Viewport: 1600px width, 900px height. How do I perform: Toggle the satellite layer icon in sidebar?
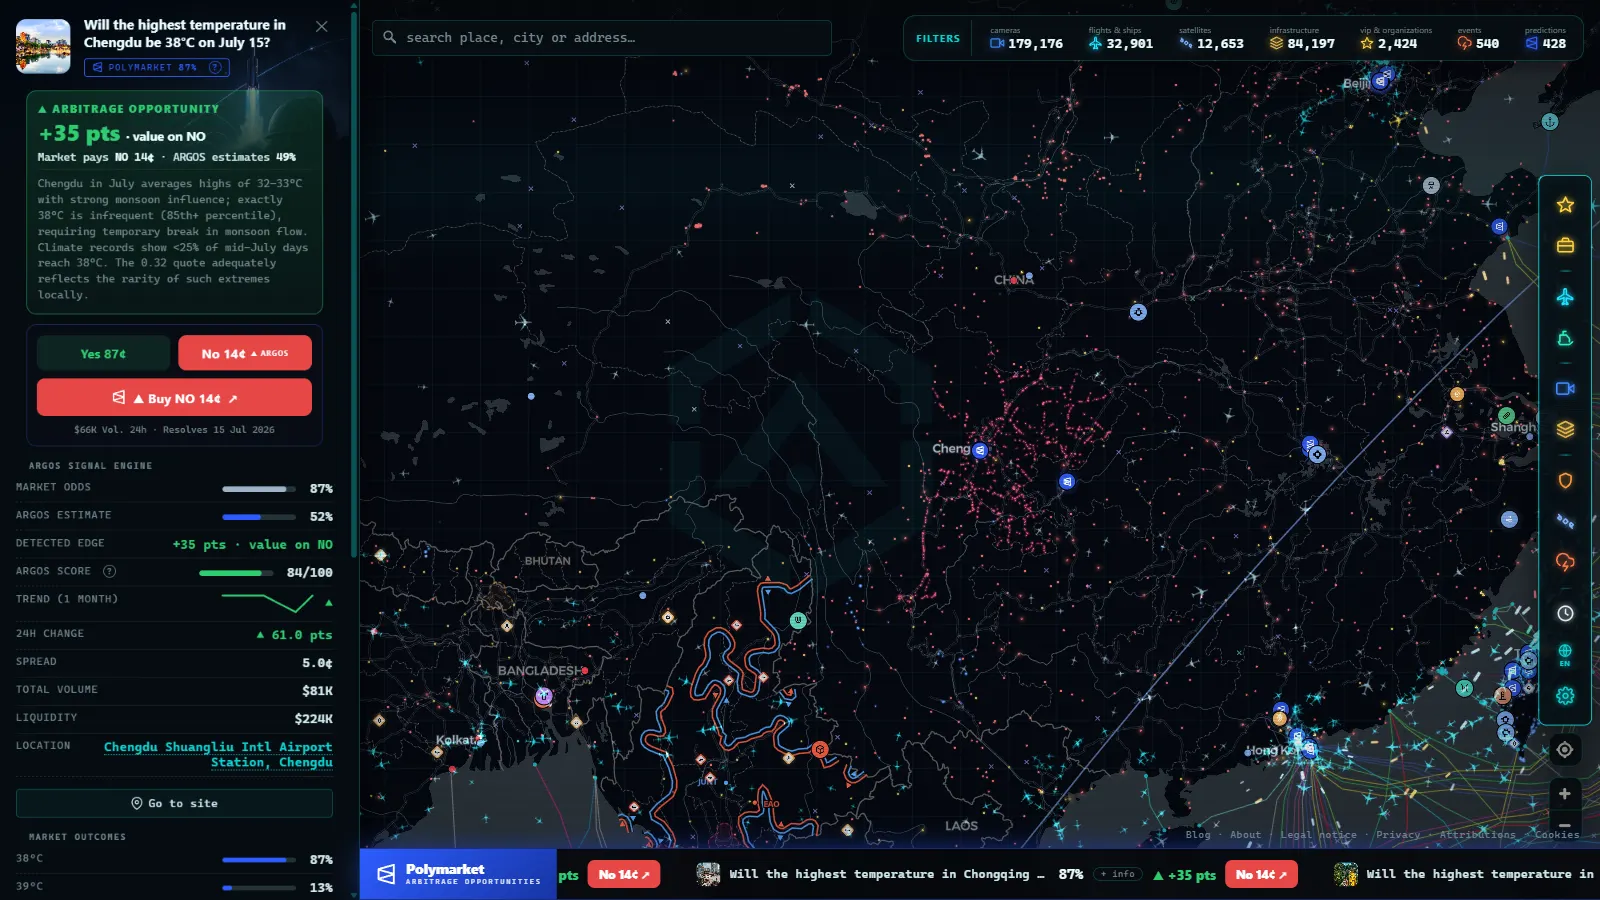[x=1565, y=521]
